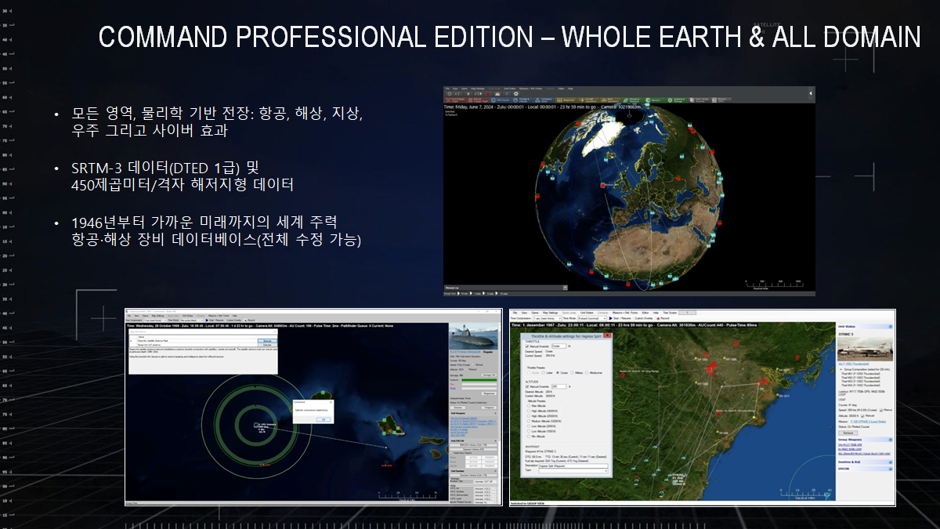
Task: Click Start / Resume in Vietnam window
Action: click(x=620, y=318)
